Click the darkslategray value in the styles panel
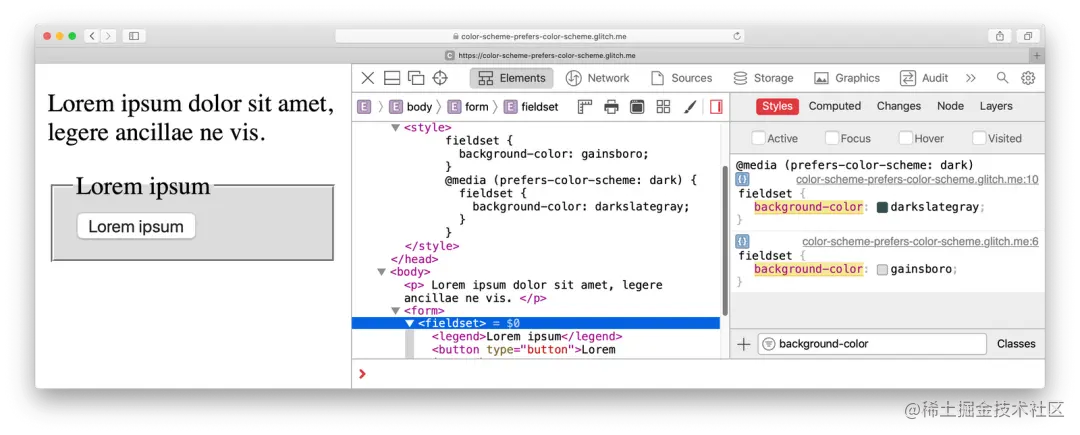Viewport: 1080px width, 435px height. click(x=935, y=207)
